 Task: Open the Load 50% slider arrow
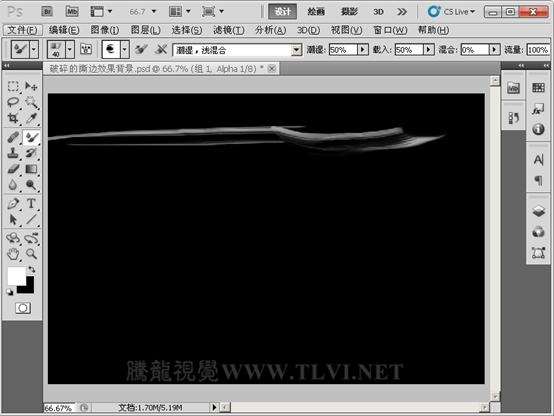428,50
